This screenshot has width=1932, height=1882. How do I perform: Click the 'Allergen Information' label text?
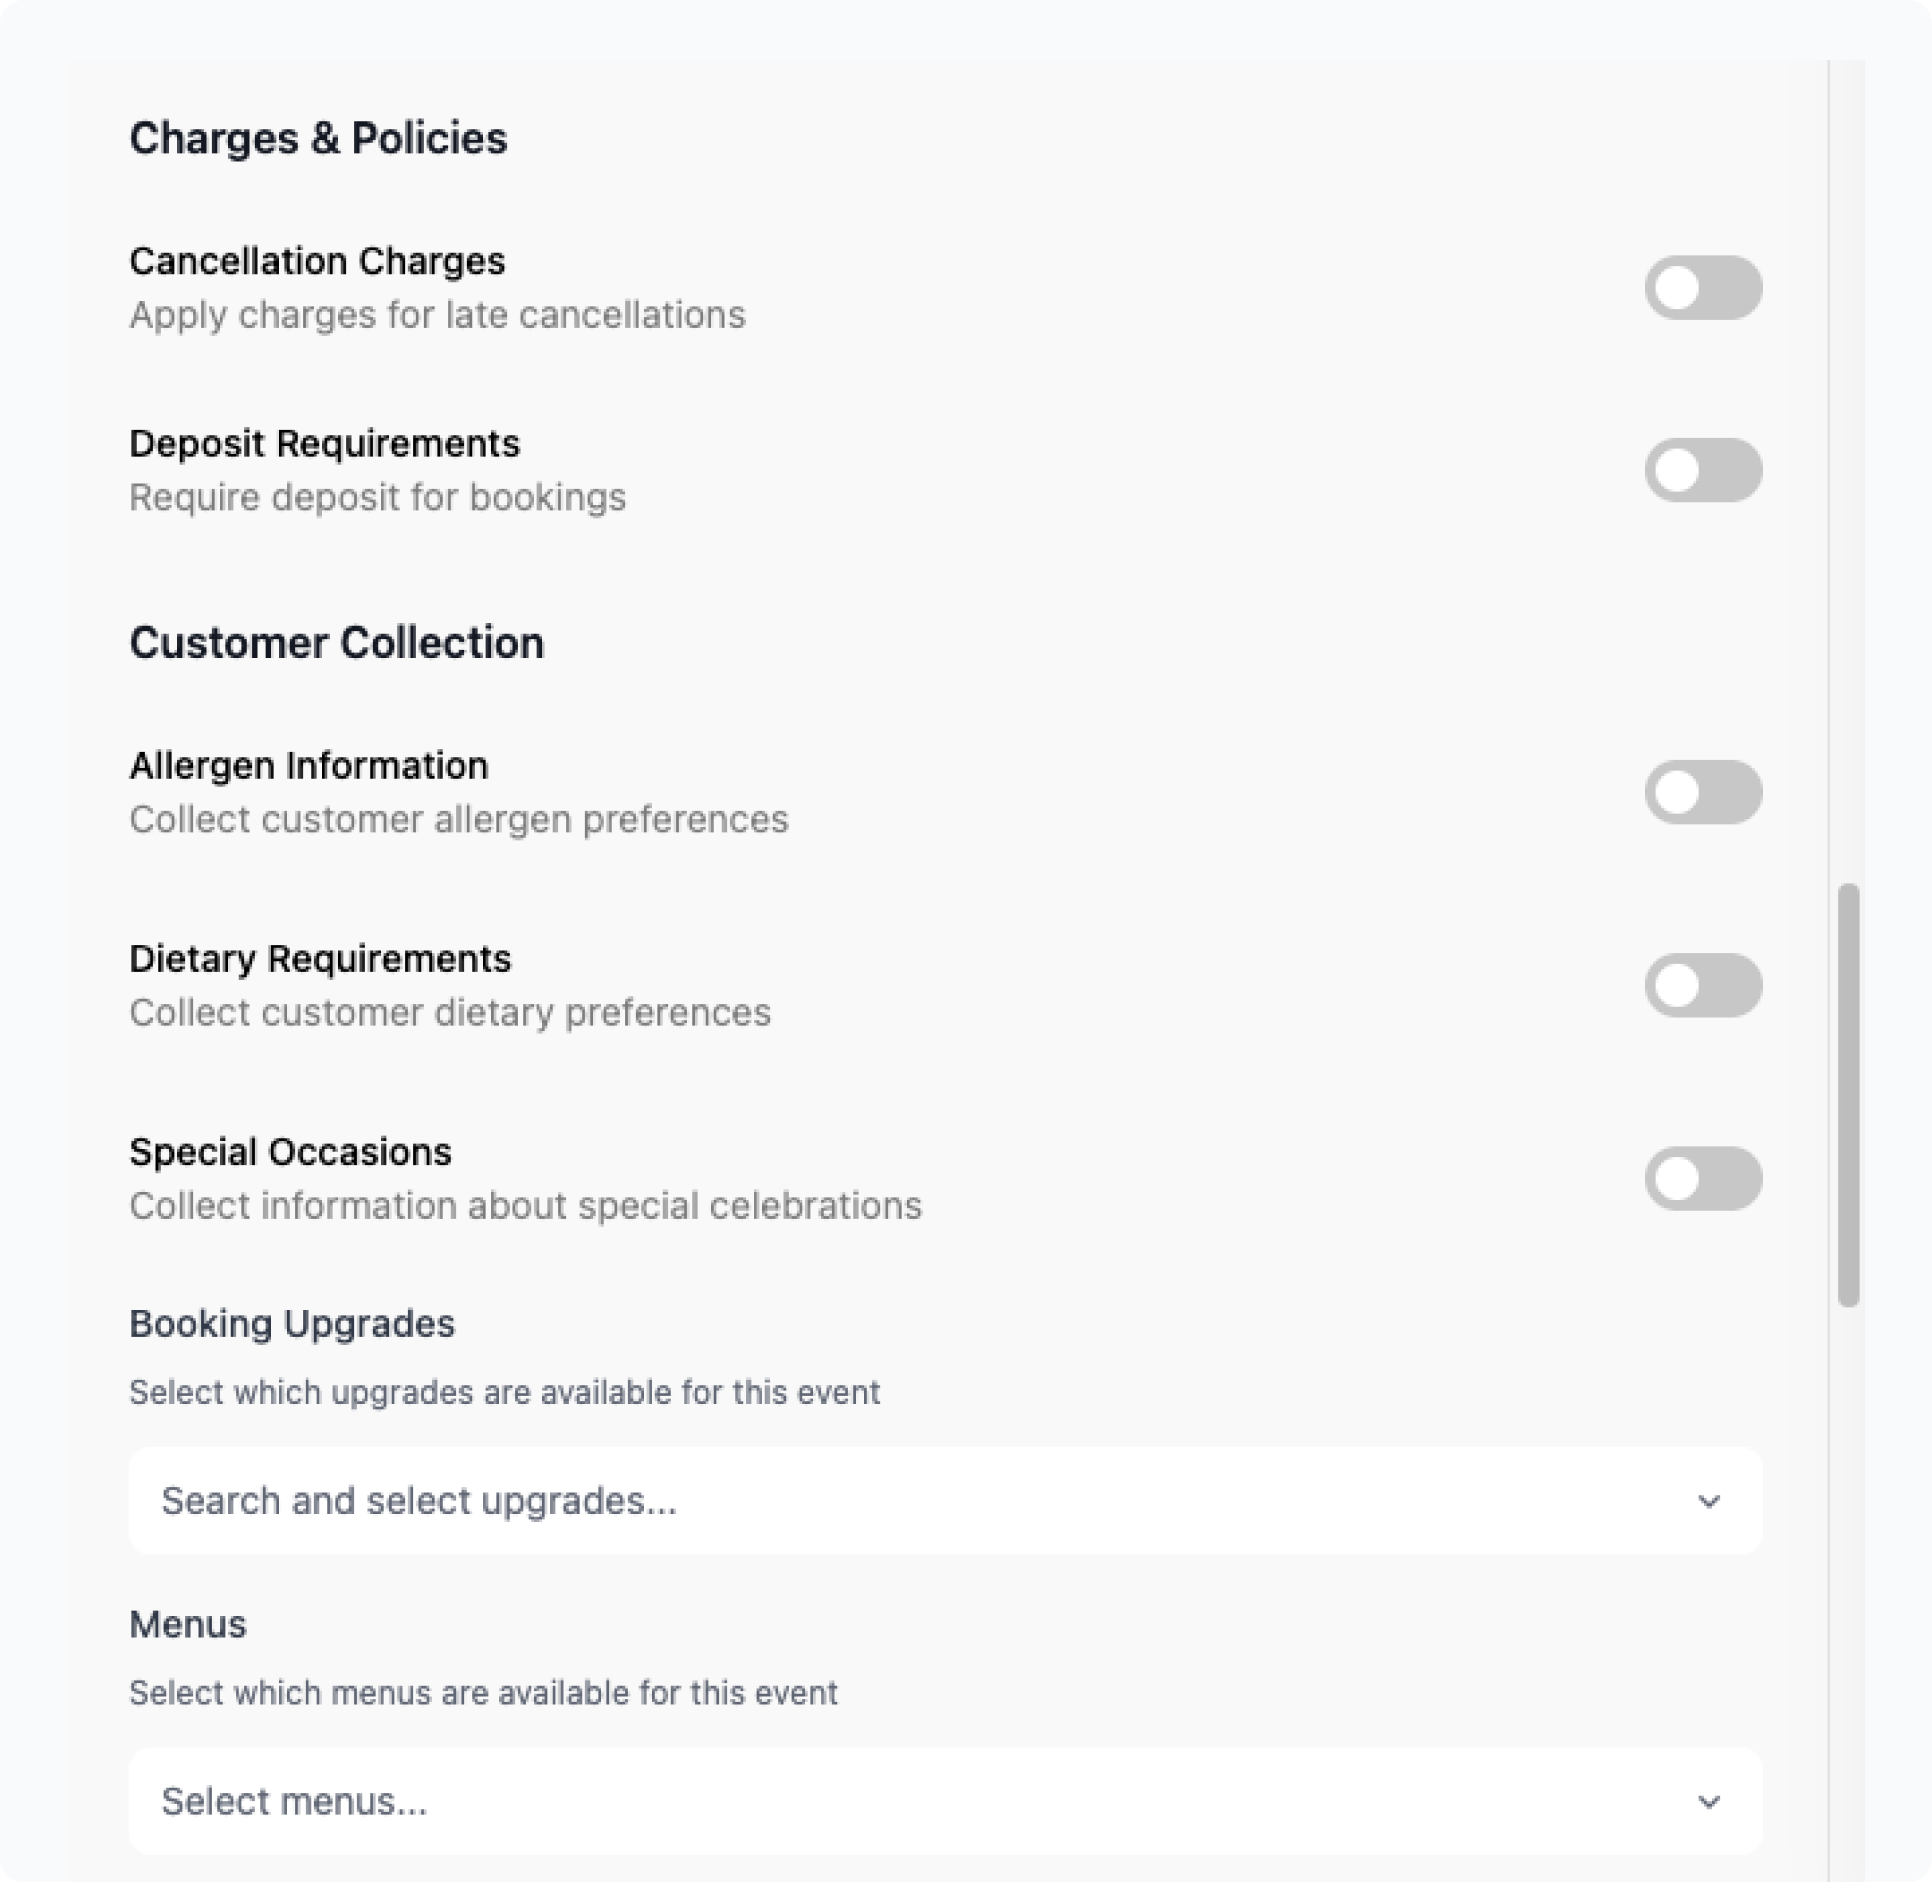pyautogui.click(x=308, y=765)
